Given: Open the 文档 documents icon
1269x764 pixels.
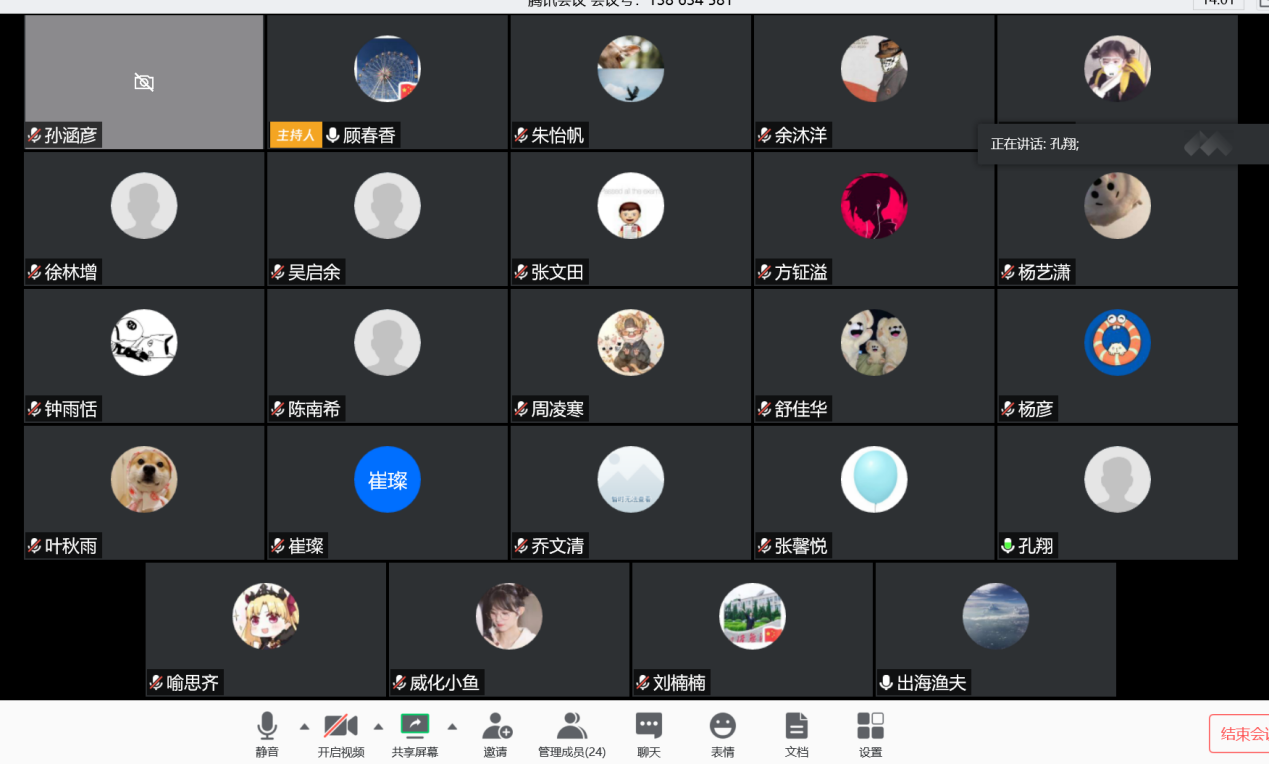Looking at the screenshot, I should (x=796, y=727).
